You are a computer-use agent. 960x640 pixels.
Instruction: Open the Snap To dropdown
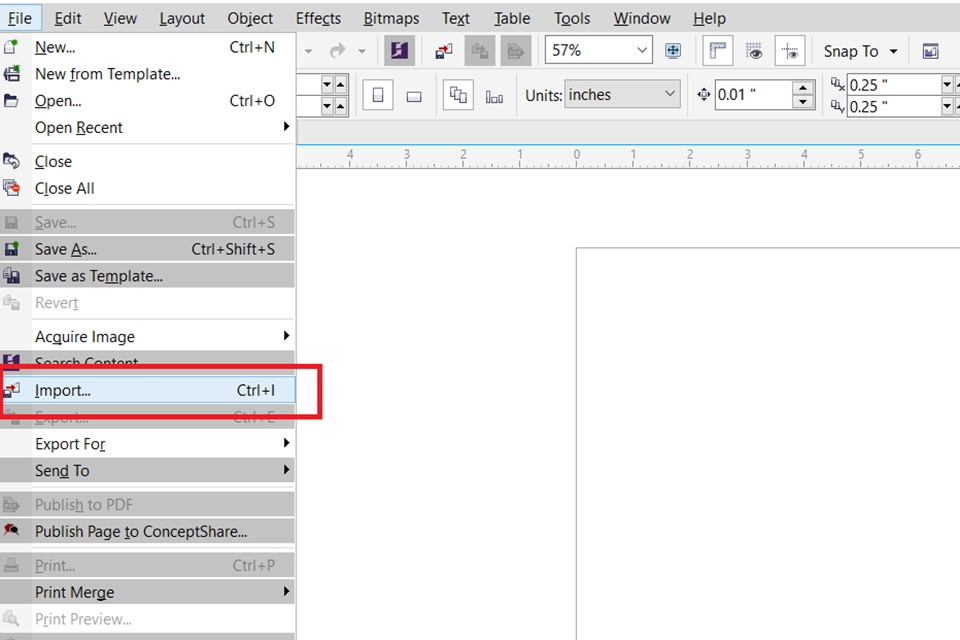(860, 51)
